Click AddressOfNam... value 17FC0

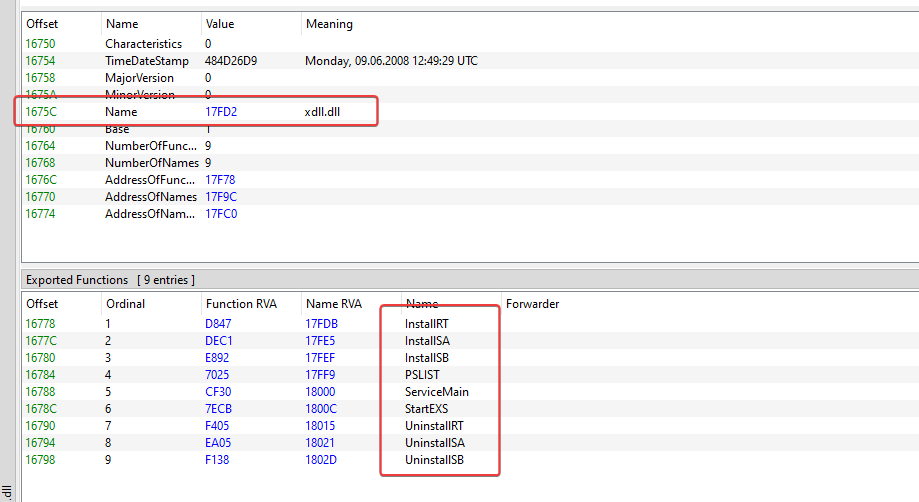(x=221, y=214)
